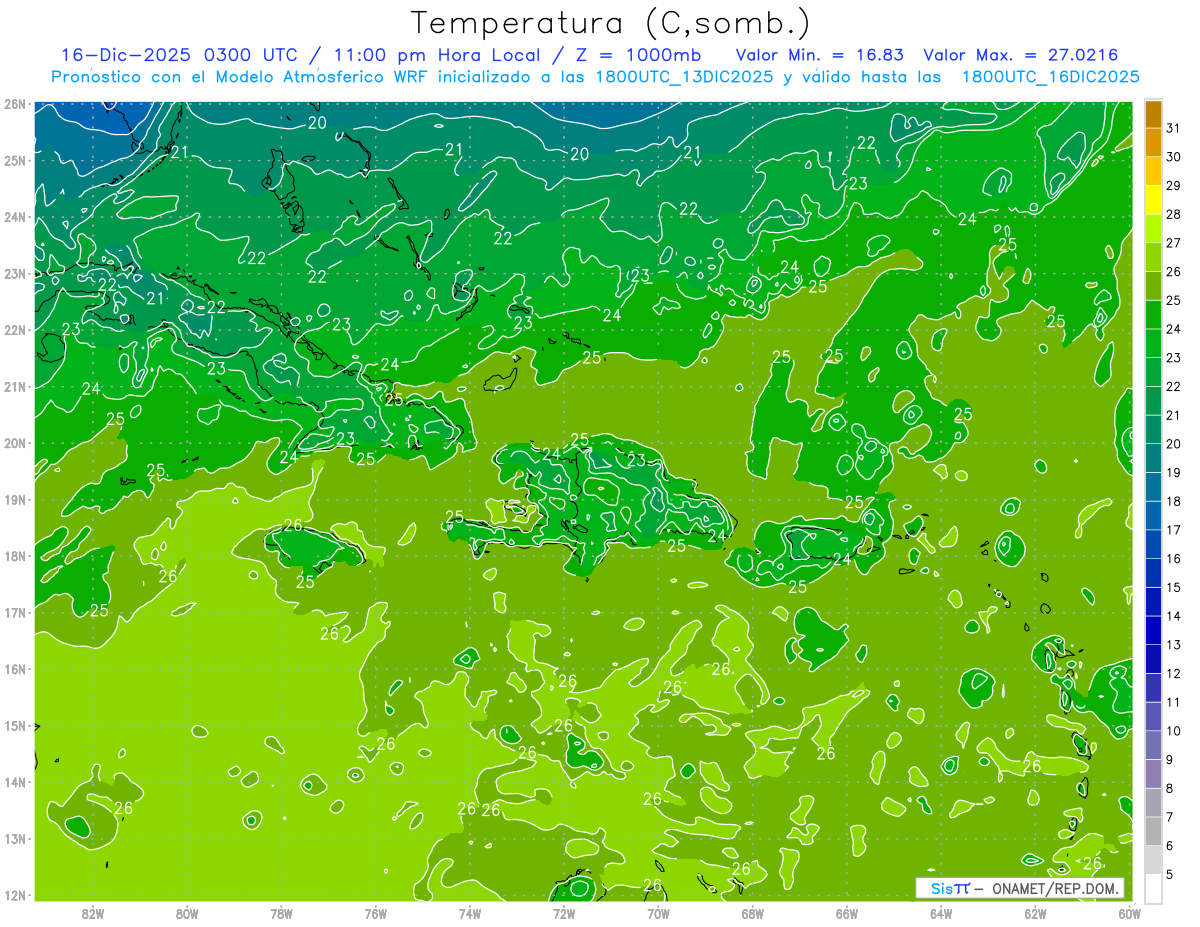Click the colorbar legend value 29
1200x927 pixels.
pyautogui.click(x=1173, y=185)
